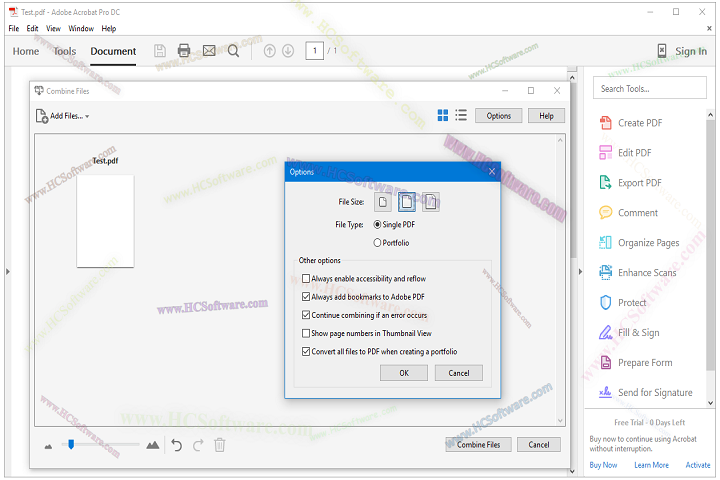This screenshot has width=720, height=480.
Task: Open the Comment tool
Action: [628, 213]
